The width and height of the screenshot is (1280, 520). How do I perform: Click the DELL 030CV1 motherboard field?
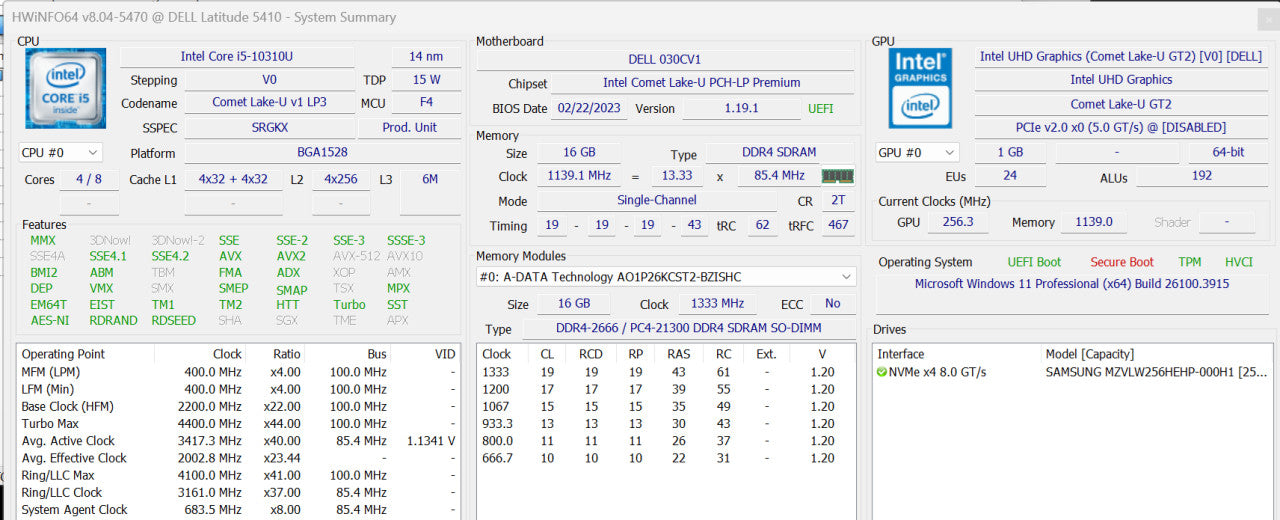[x=665, y=60]
